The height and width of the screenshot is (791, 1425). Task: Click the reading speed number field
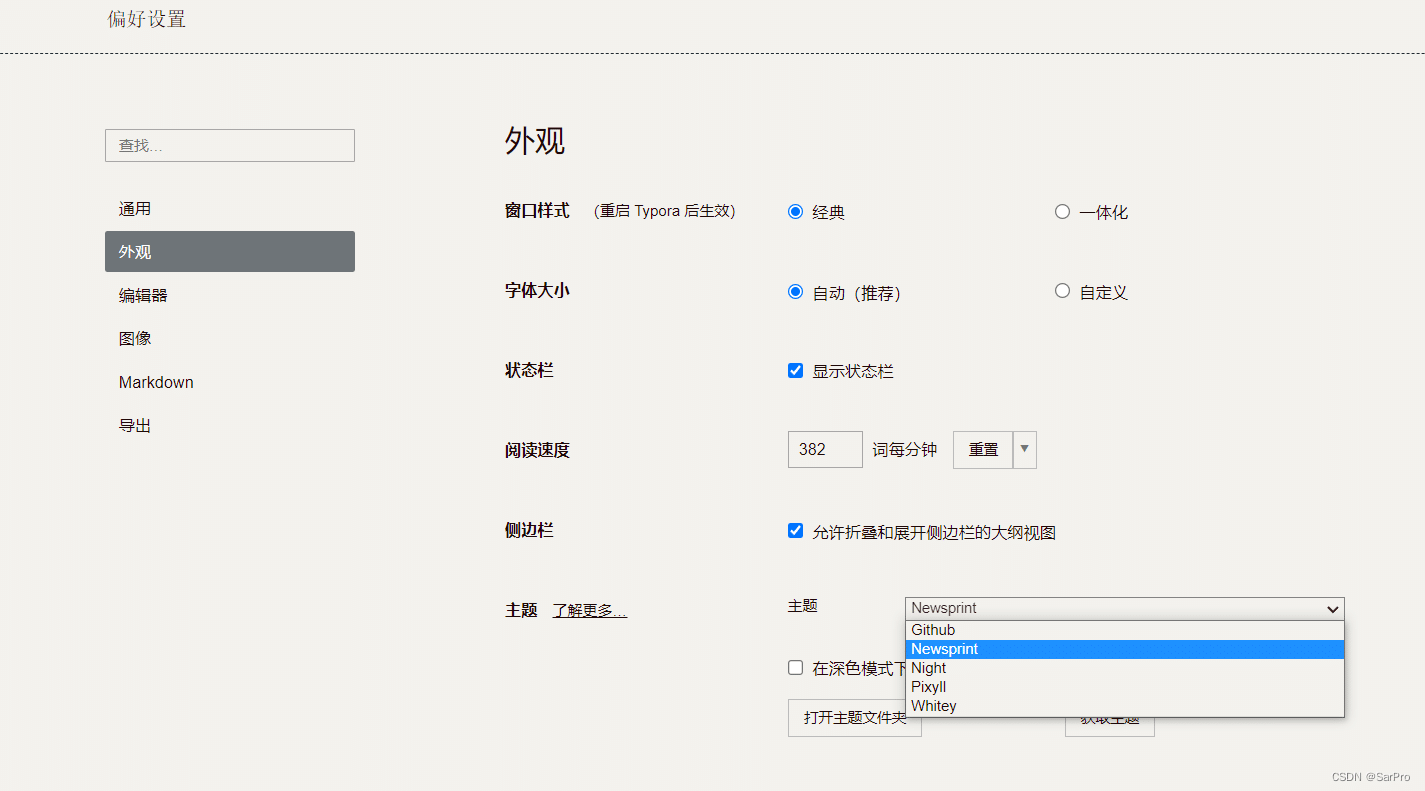pos(824,450)
